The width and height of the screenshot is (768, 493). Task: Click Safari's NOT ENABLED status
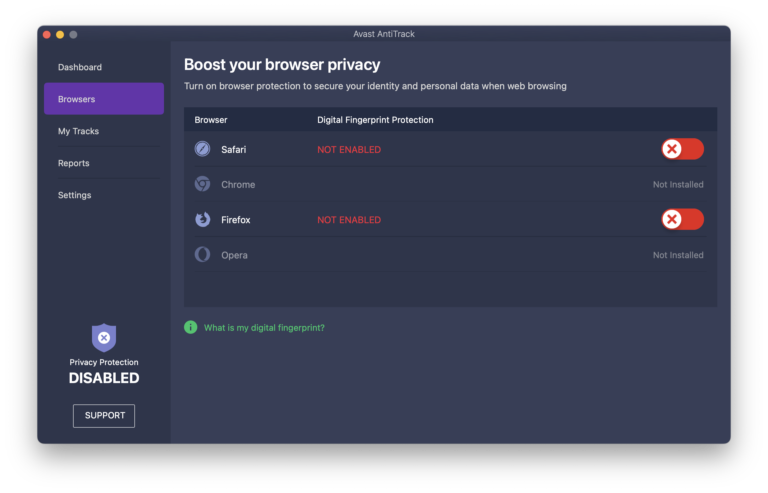pos(349,149)
